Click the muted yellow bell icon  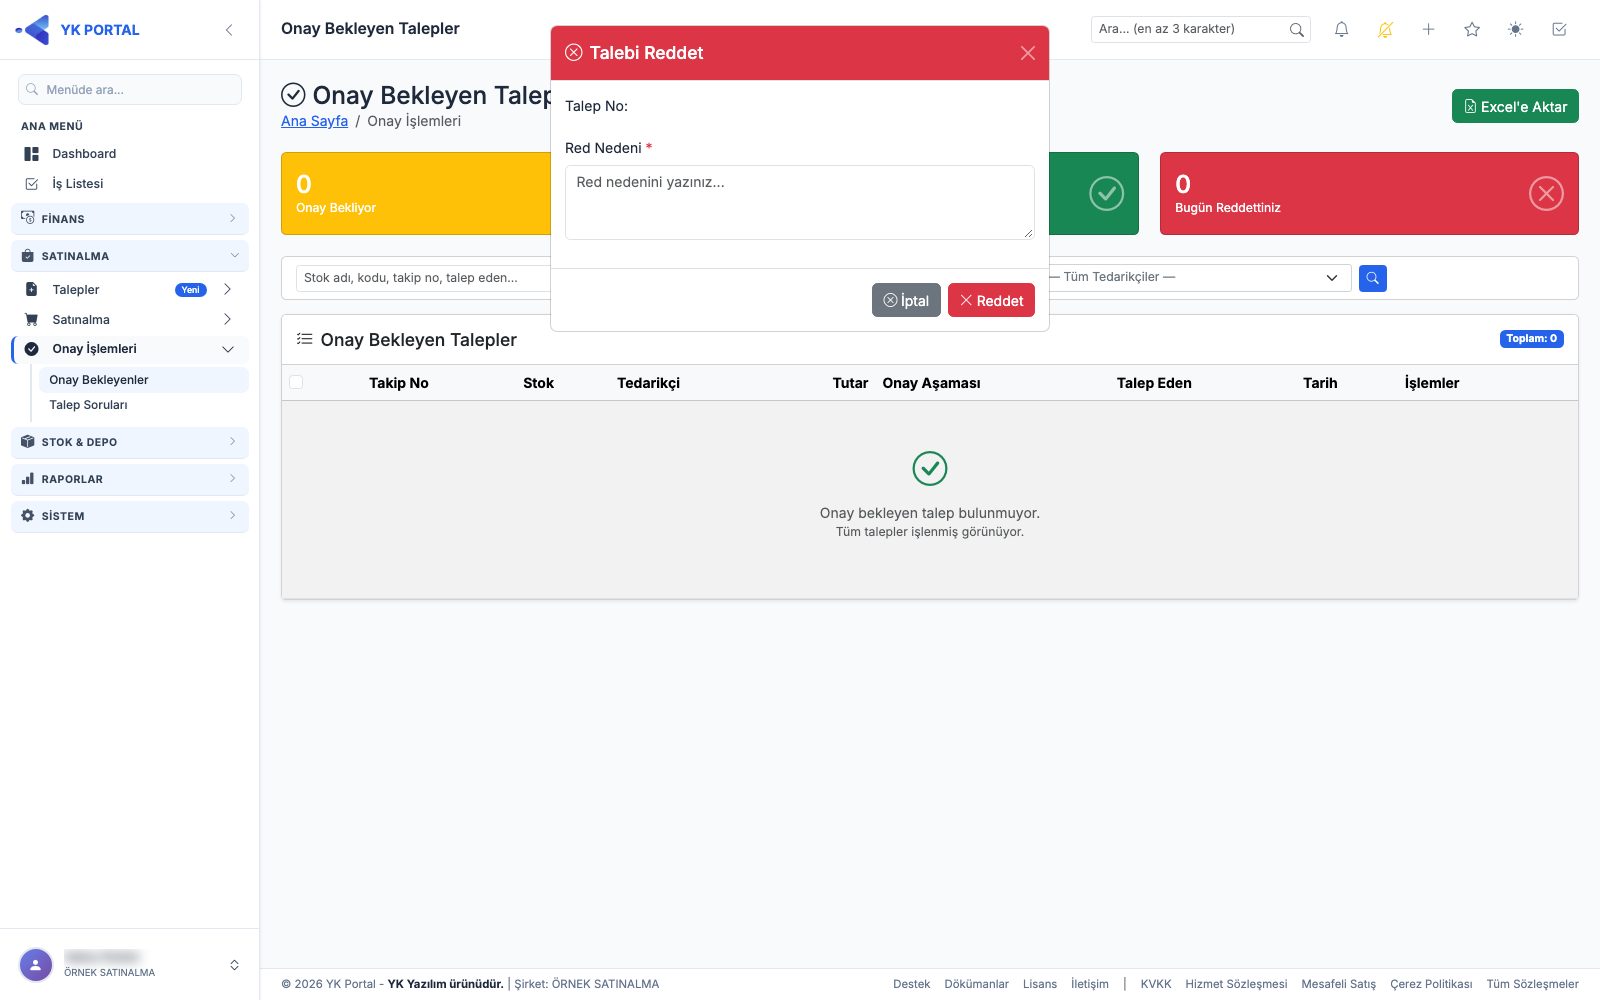[1385, 30]
